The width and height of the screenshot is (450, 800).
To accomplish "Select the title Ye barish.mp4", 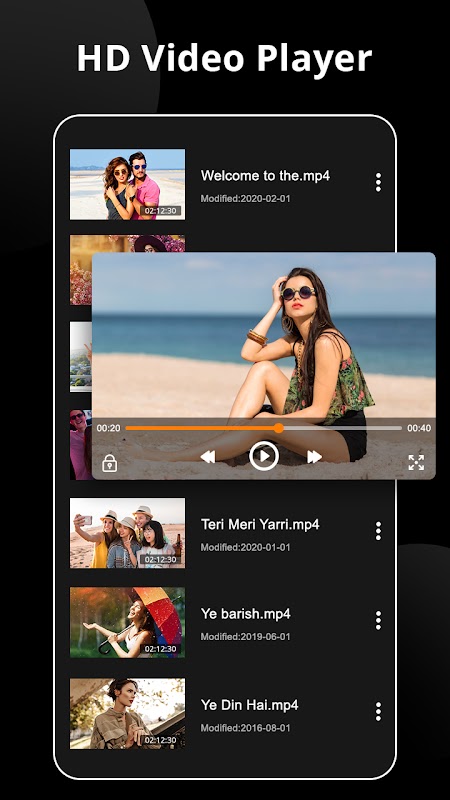I will click(245, 614).
